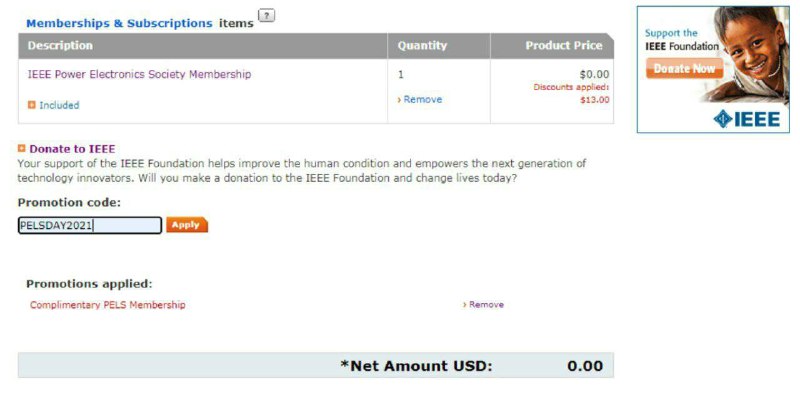Click the Donate to IEEE heading
This screenshot has height=404, width=800.
tap(72, 149)
